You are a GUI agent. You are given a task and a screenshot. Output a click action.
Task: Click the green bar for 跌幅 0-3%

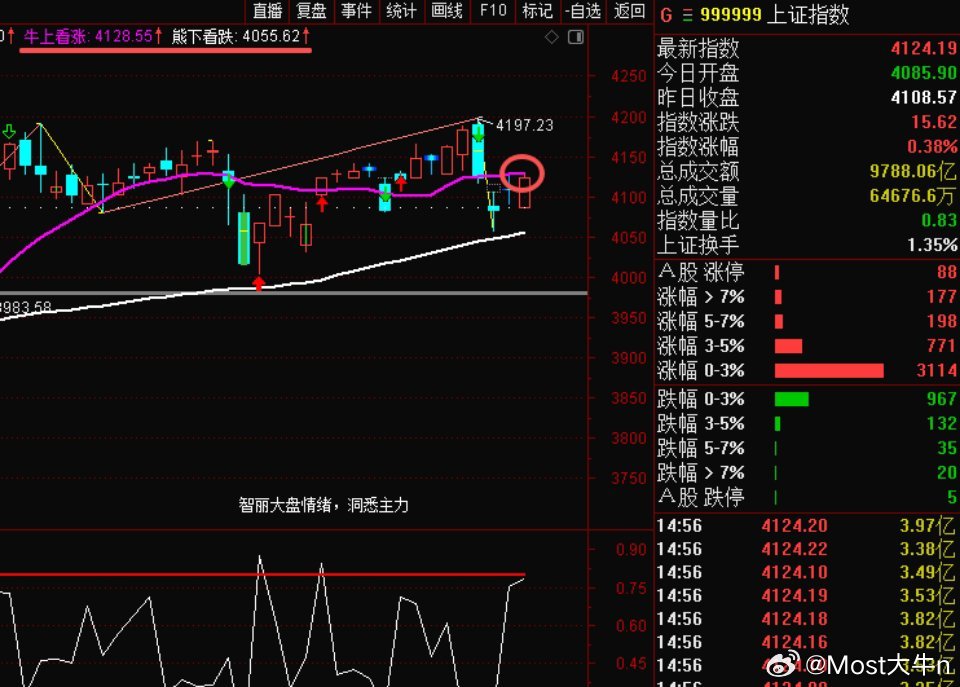pyautogui.click(x=792, y=399)
